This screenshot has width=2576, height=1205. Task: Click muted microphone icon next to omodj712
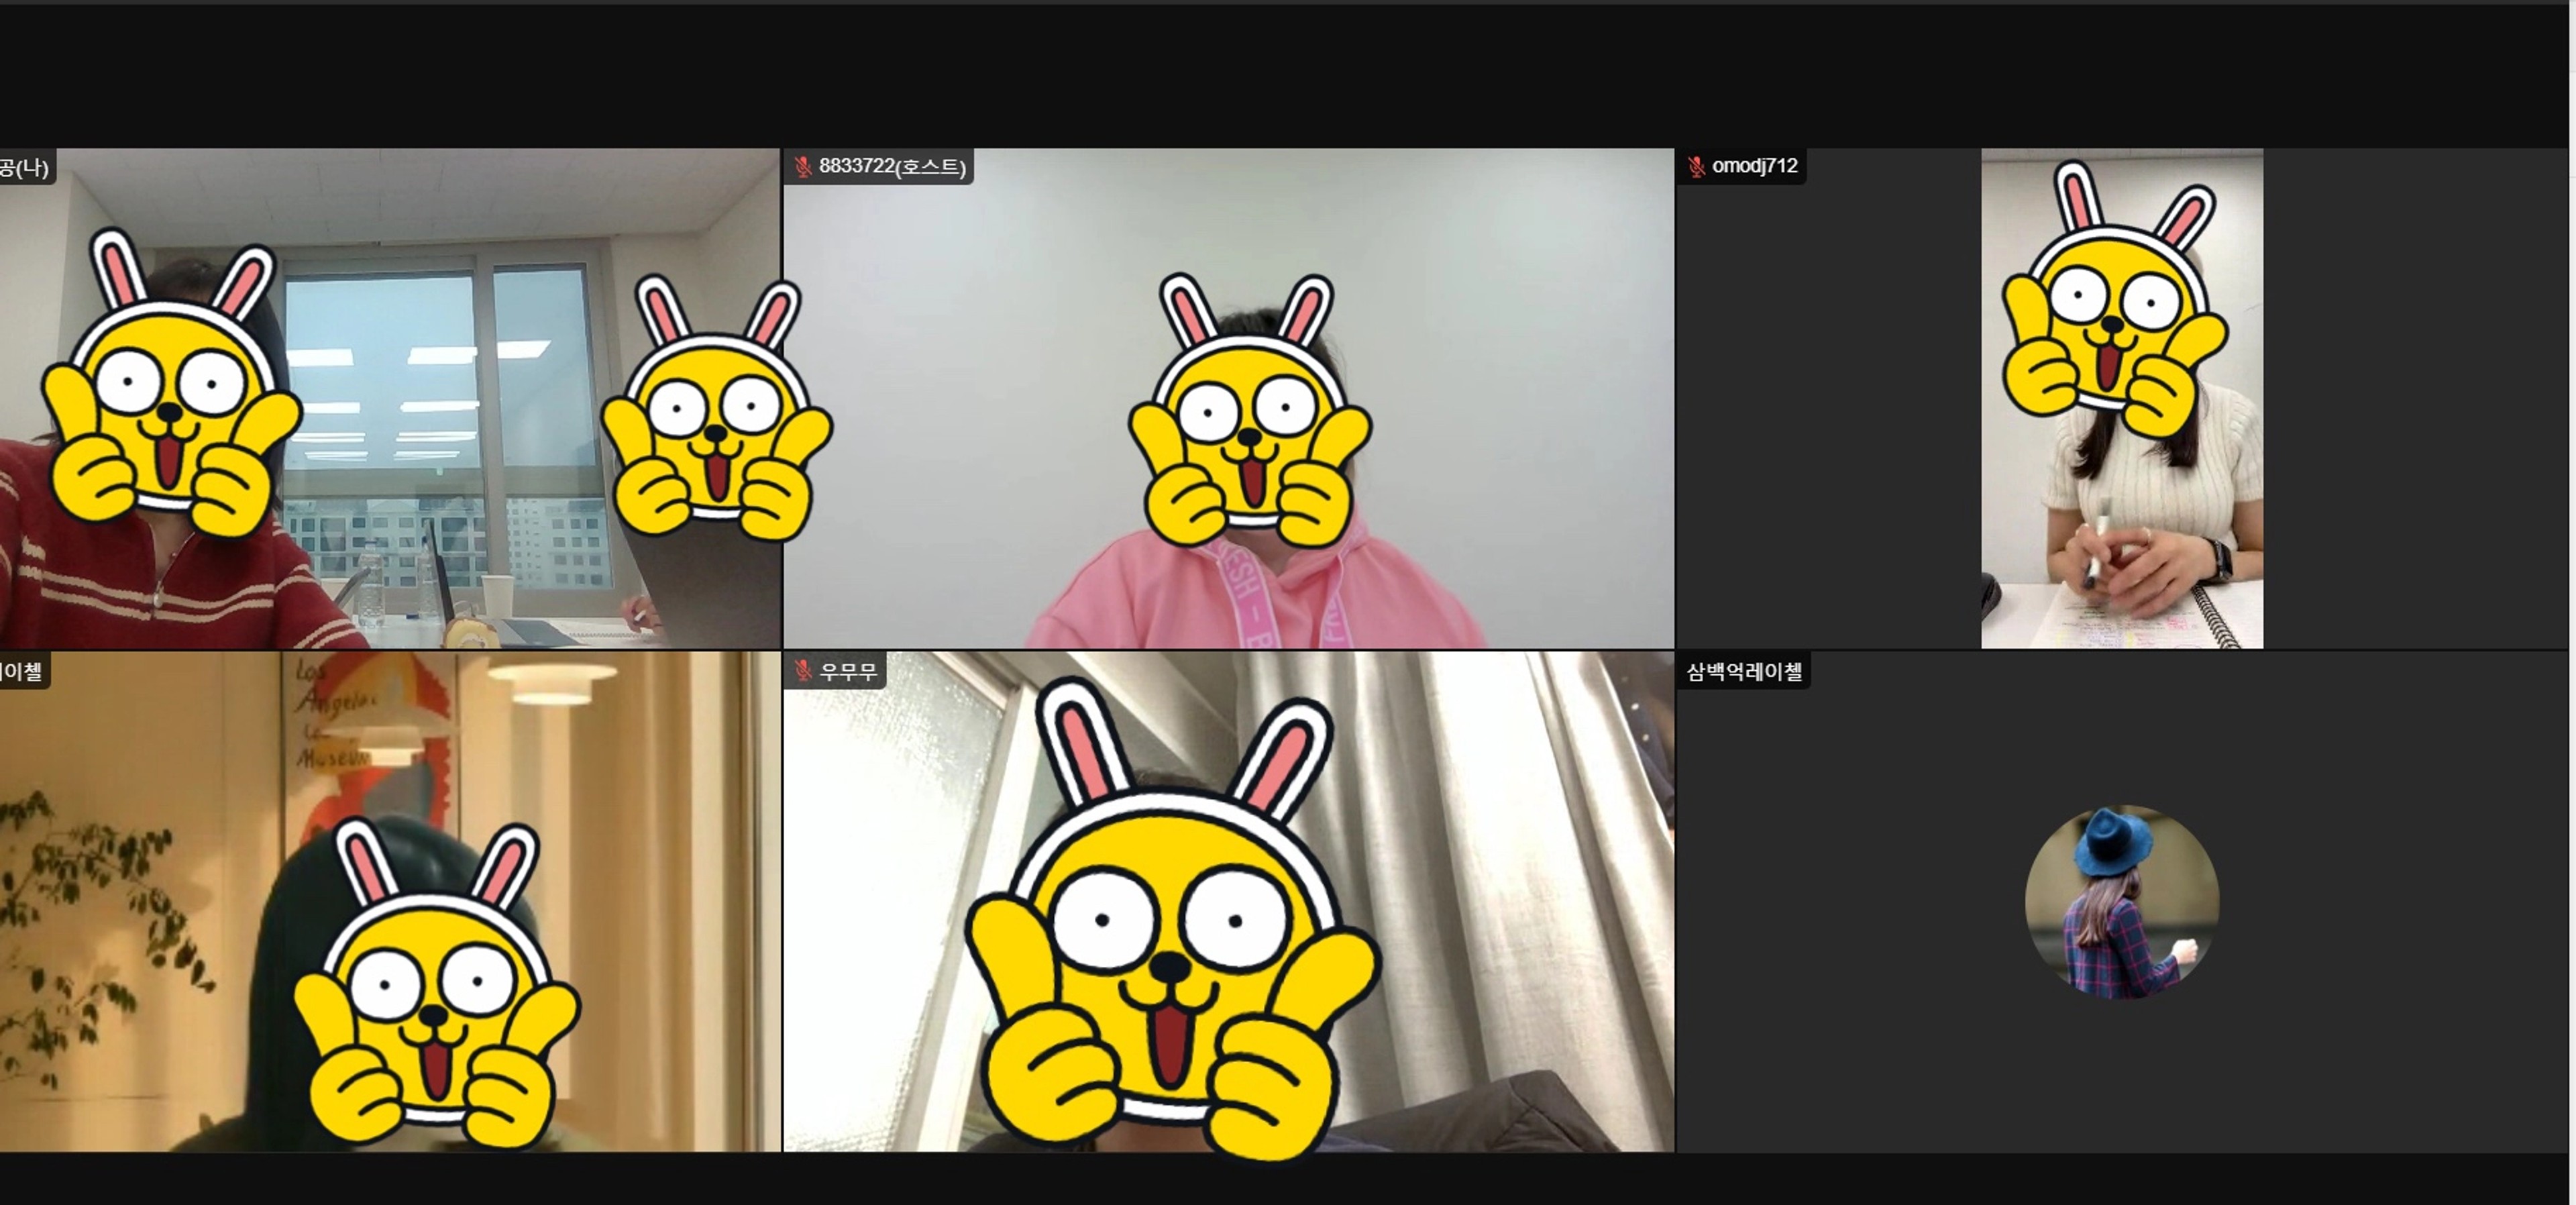coord(1696,166)
